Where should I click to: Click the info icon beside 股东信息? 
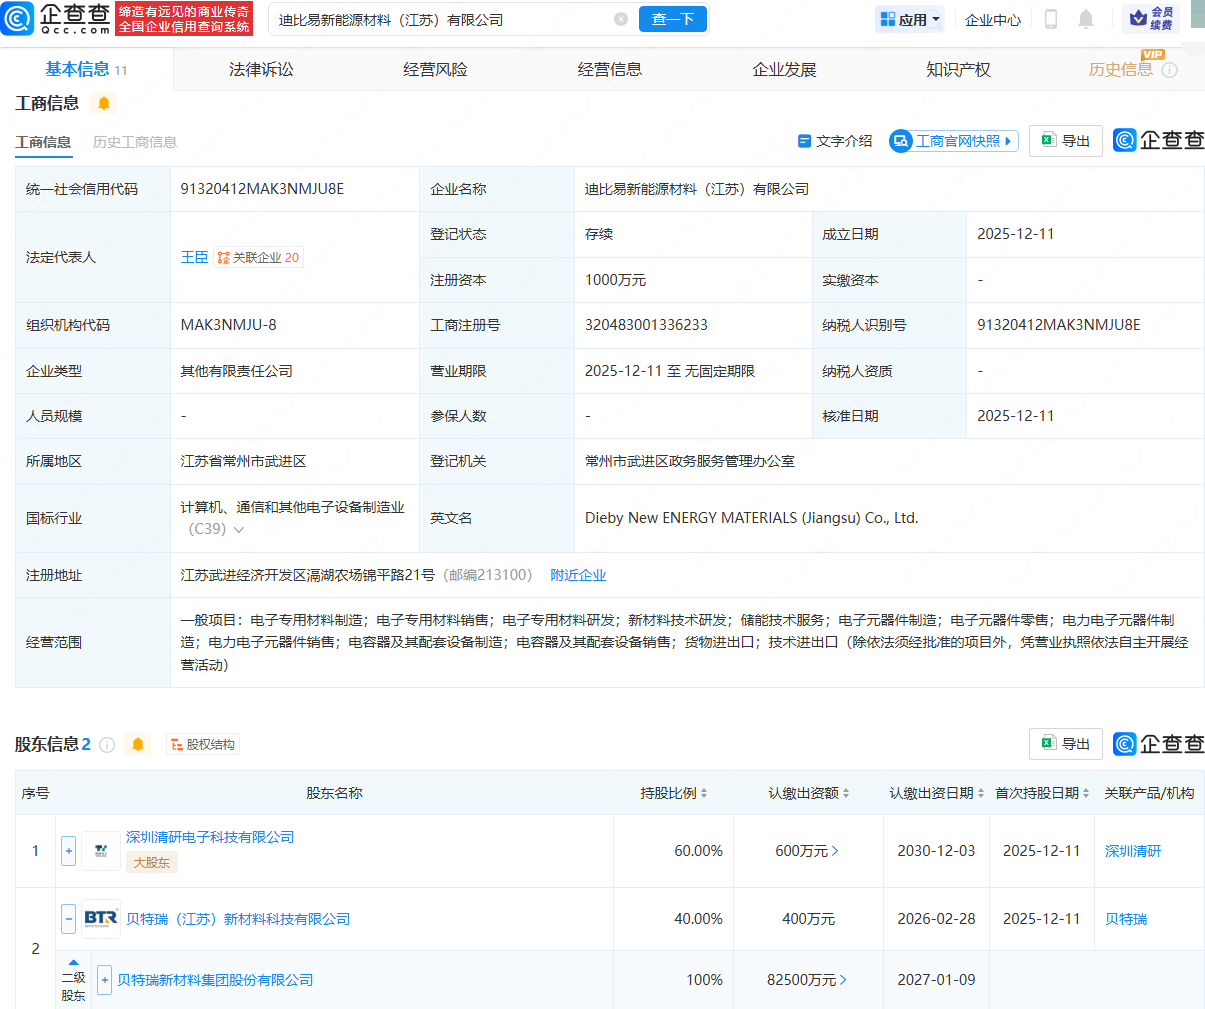tap(107, 745)
